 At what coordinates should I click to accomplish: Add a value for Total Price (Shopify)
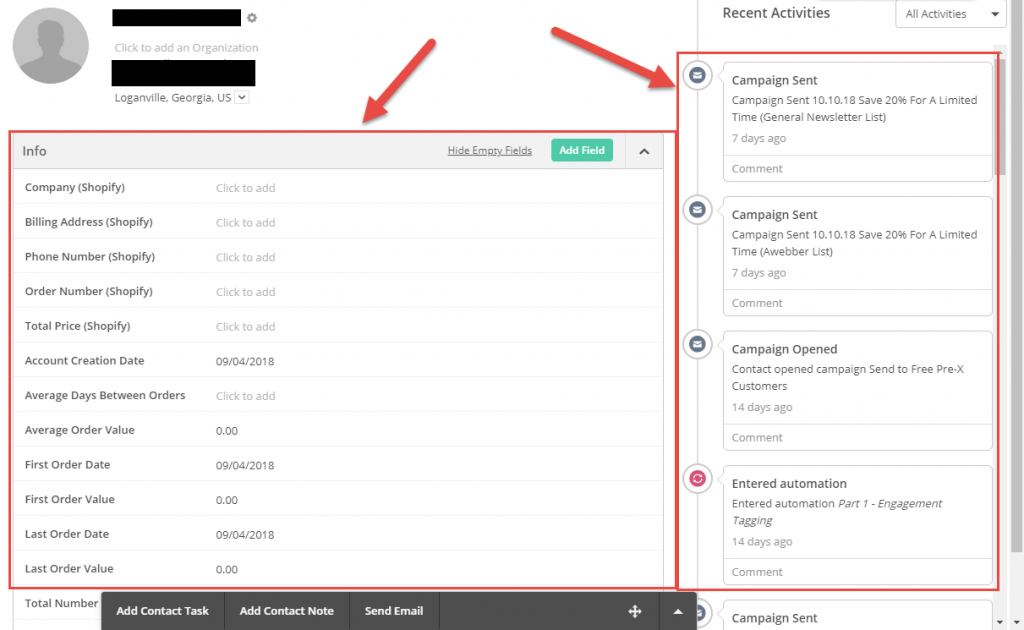point(246,326)
